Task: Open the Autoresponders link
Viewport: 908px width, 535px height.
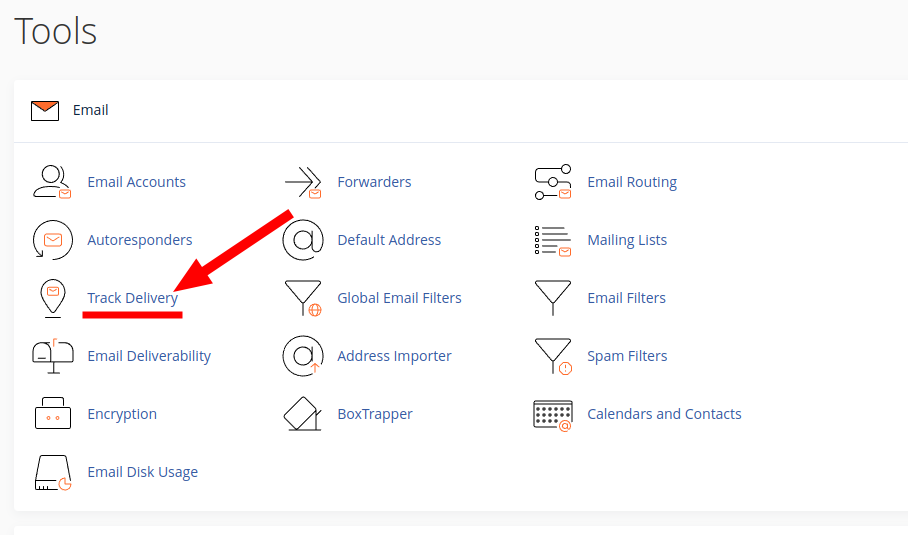Action: tap(140, 240)
